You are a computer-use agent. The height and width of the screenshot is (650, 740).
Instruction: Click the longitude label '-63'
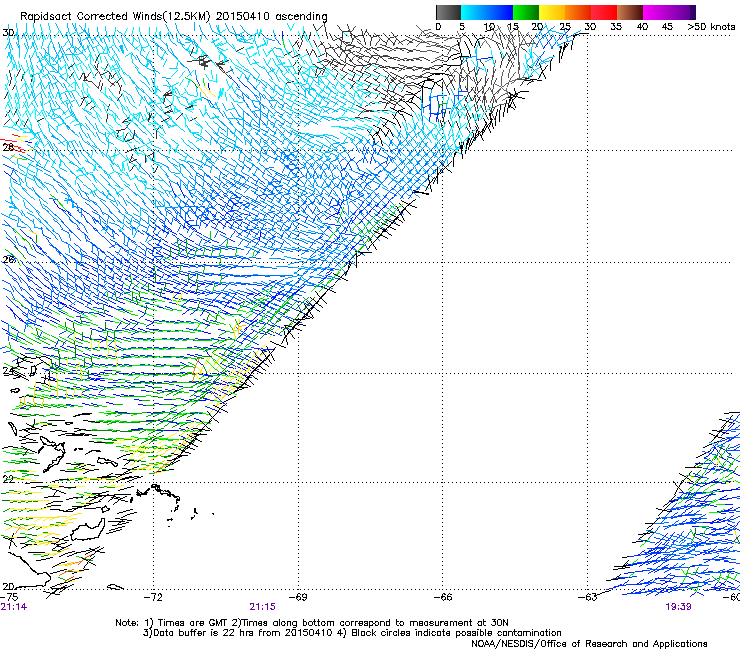(x=588, y=597)
